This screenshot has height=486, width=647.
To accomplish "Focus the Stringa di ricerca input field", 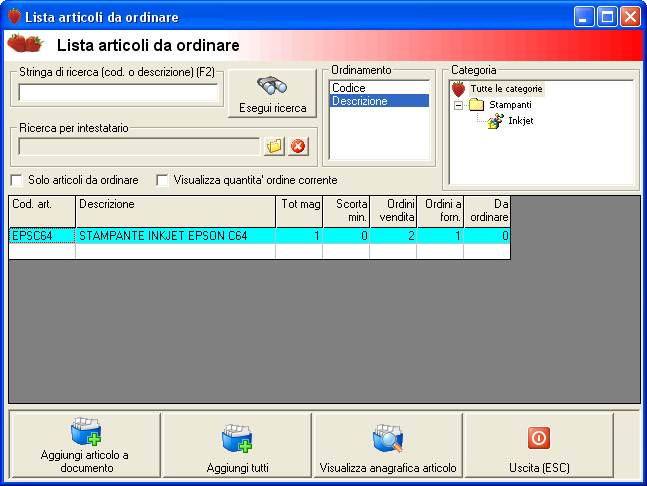I will (118, 92).
